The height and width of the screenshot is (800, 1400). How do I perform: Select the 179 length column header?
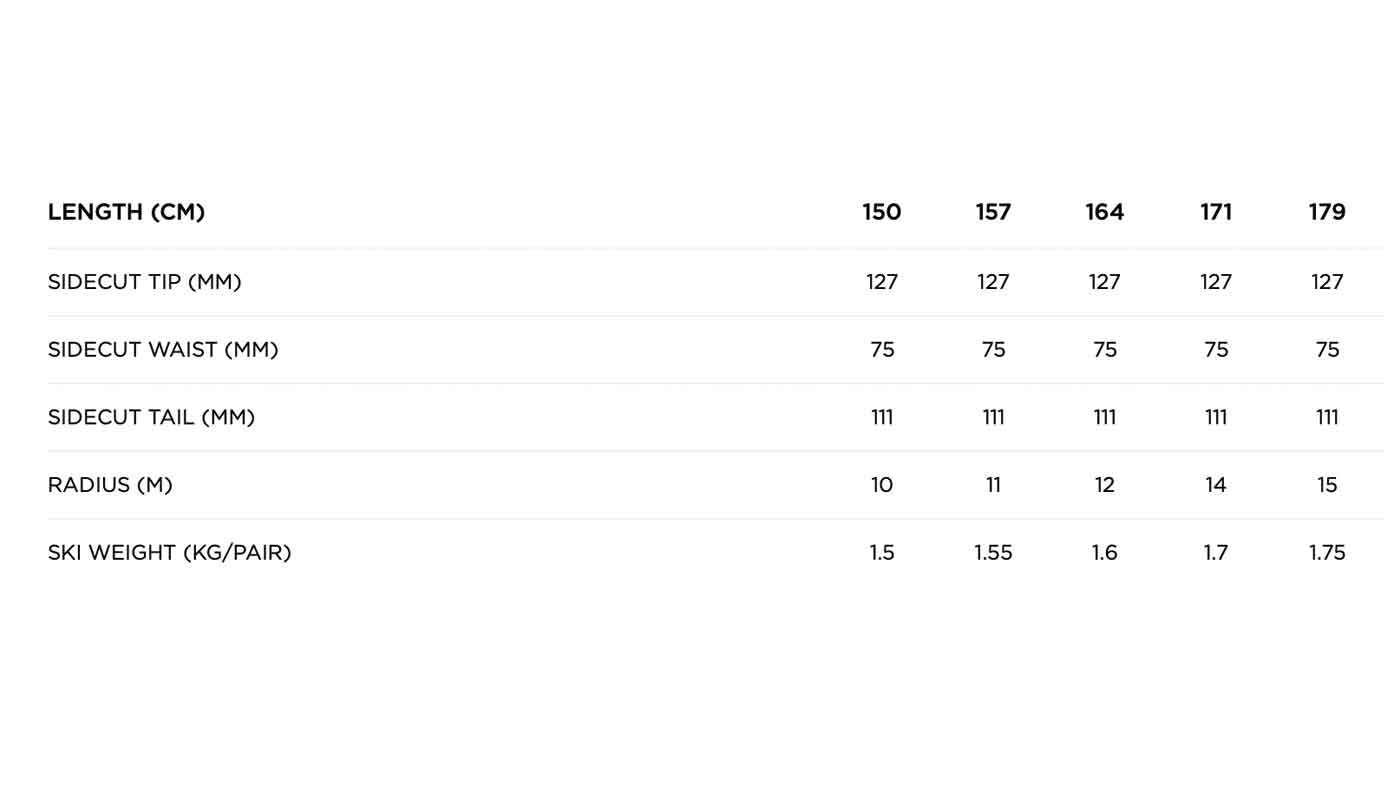(1327, 212)
